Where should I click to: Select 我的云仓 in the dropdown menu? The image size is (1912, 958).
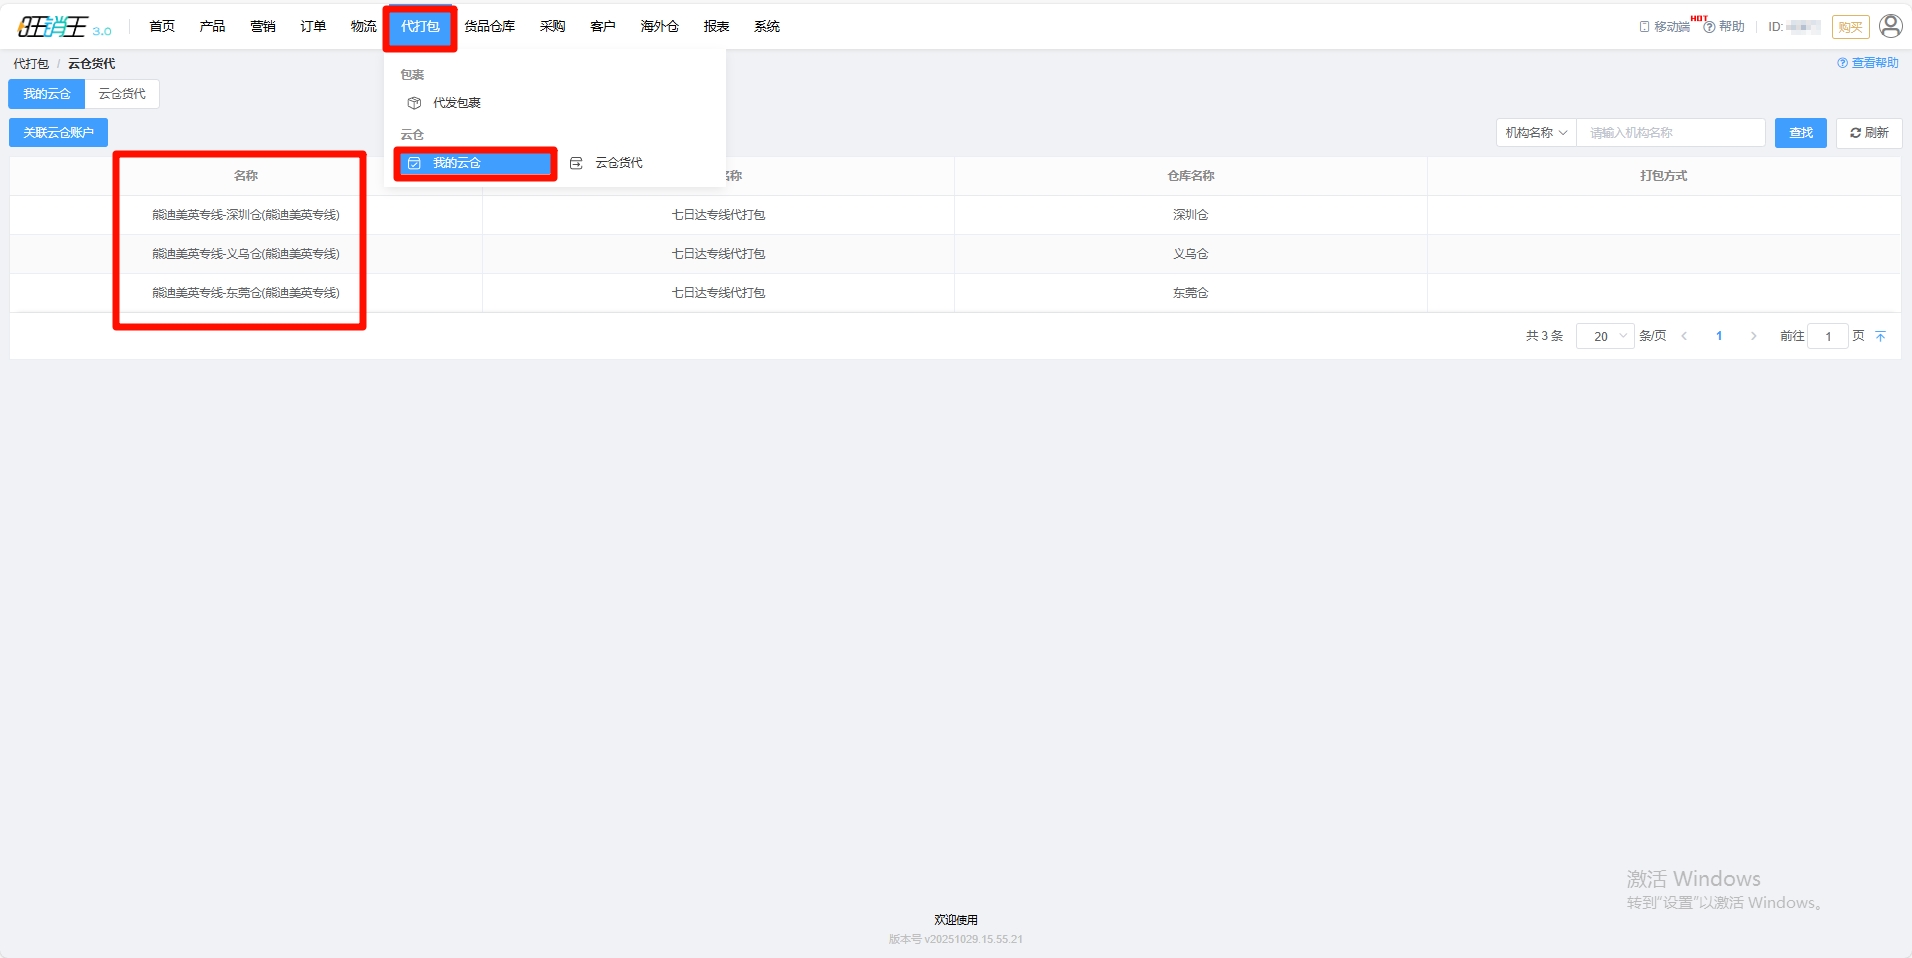[x=475, y=163]
